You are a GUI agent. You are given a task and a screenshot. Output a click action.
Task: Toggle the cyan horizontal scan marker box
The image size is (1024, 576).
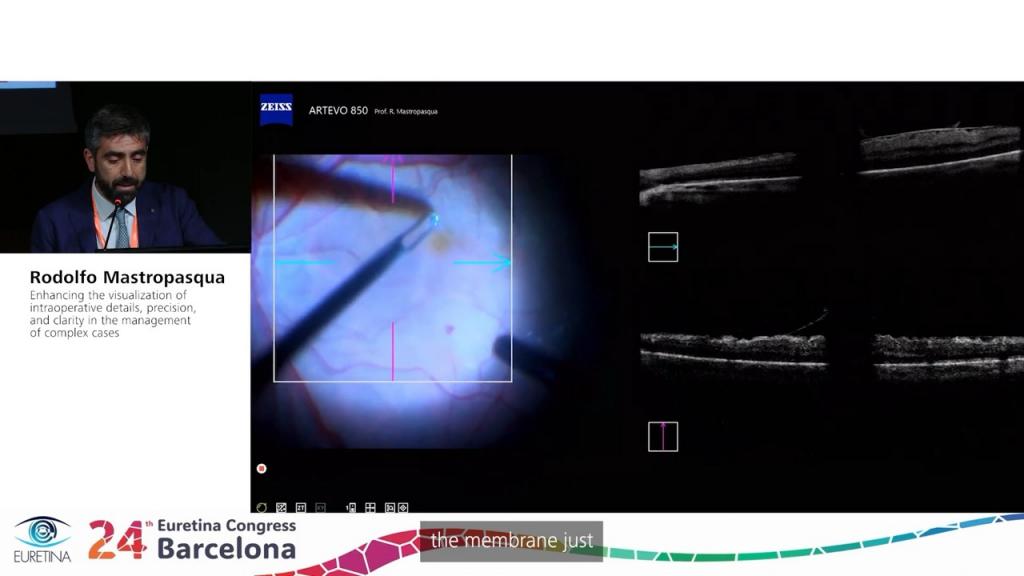tap(661, 246)
